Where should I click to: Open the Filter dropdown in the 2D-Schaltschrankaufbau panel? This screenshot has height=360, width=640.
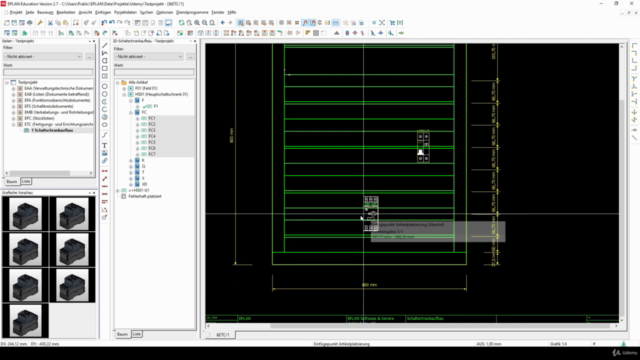pyautogui.click(x=149, y=56)
